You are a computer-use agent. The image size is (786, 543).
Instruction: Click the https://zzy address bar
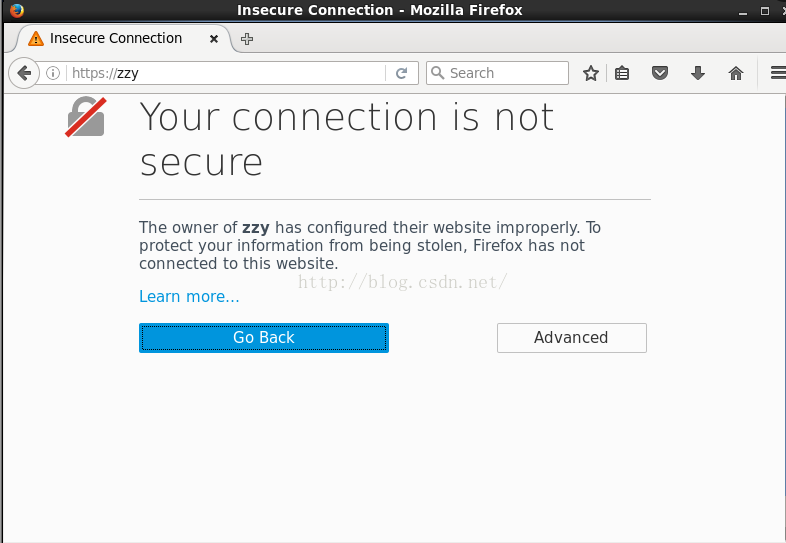point(226,73)
